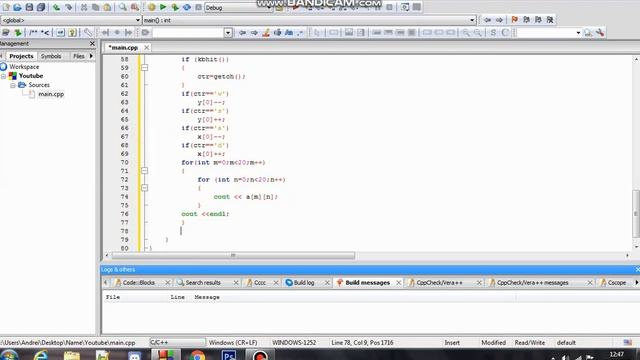Zoom in icon on the toolbar

[x=465, y=32]
